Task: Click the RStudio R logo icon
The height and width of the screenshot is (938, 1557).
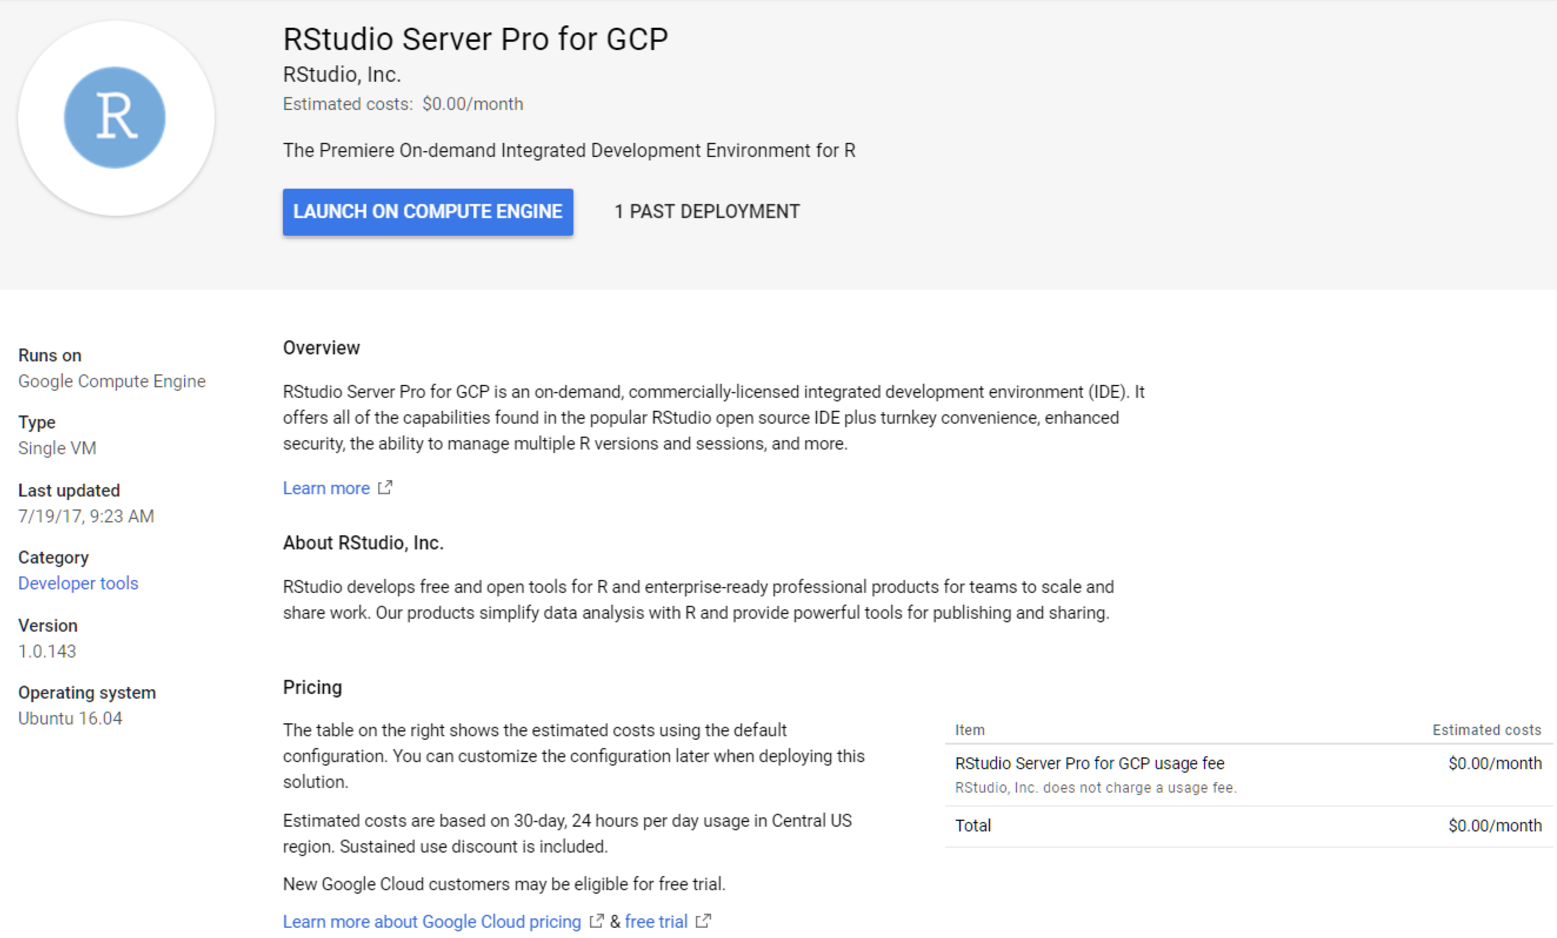Action: click(115, 118)
